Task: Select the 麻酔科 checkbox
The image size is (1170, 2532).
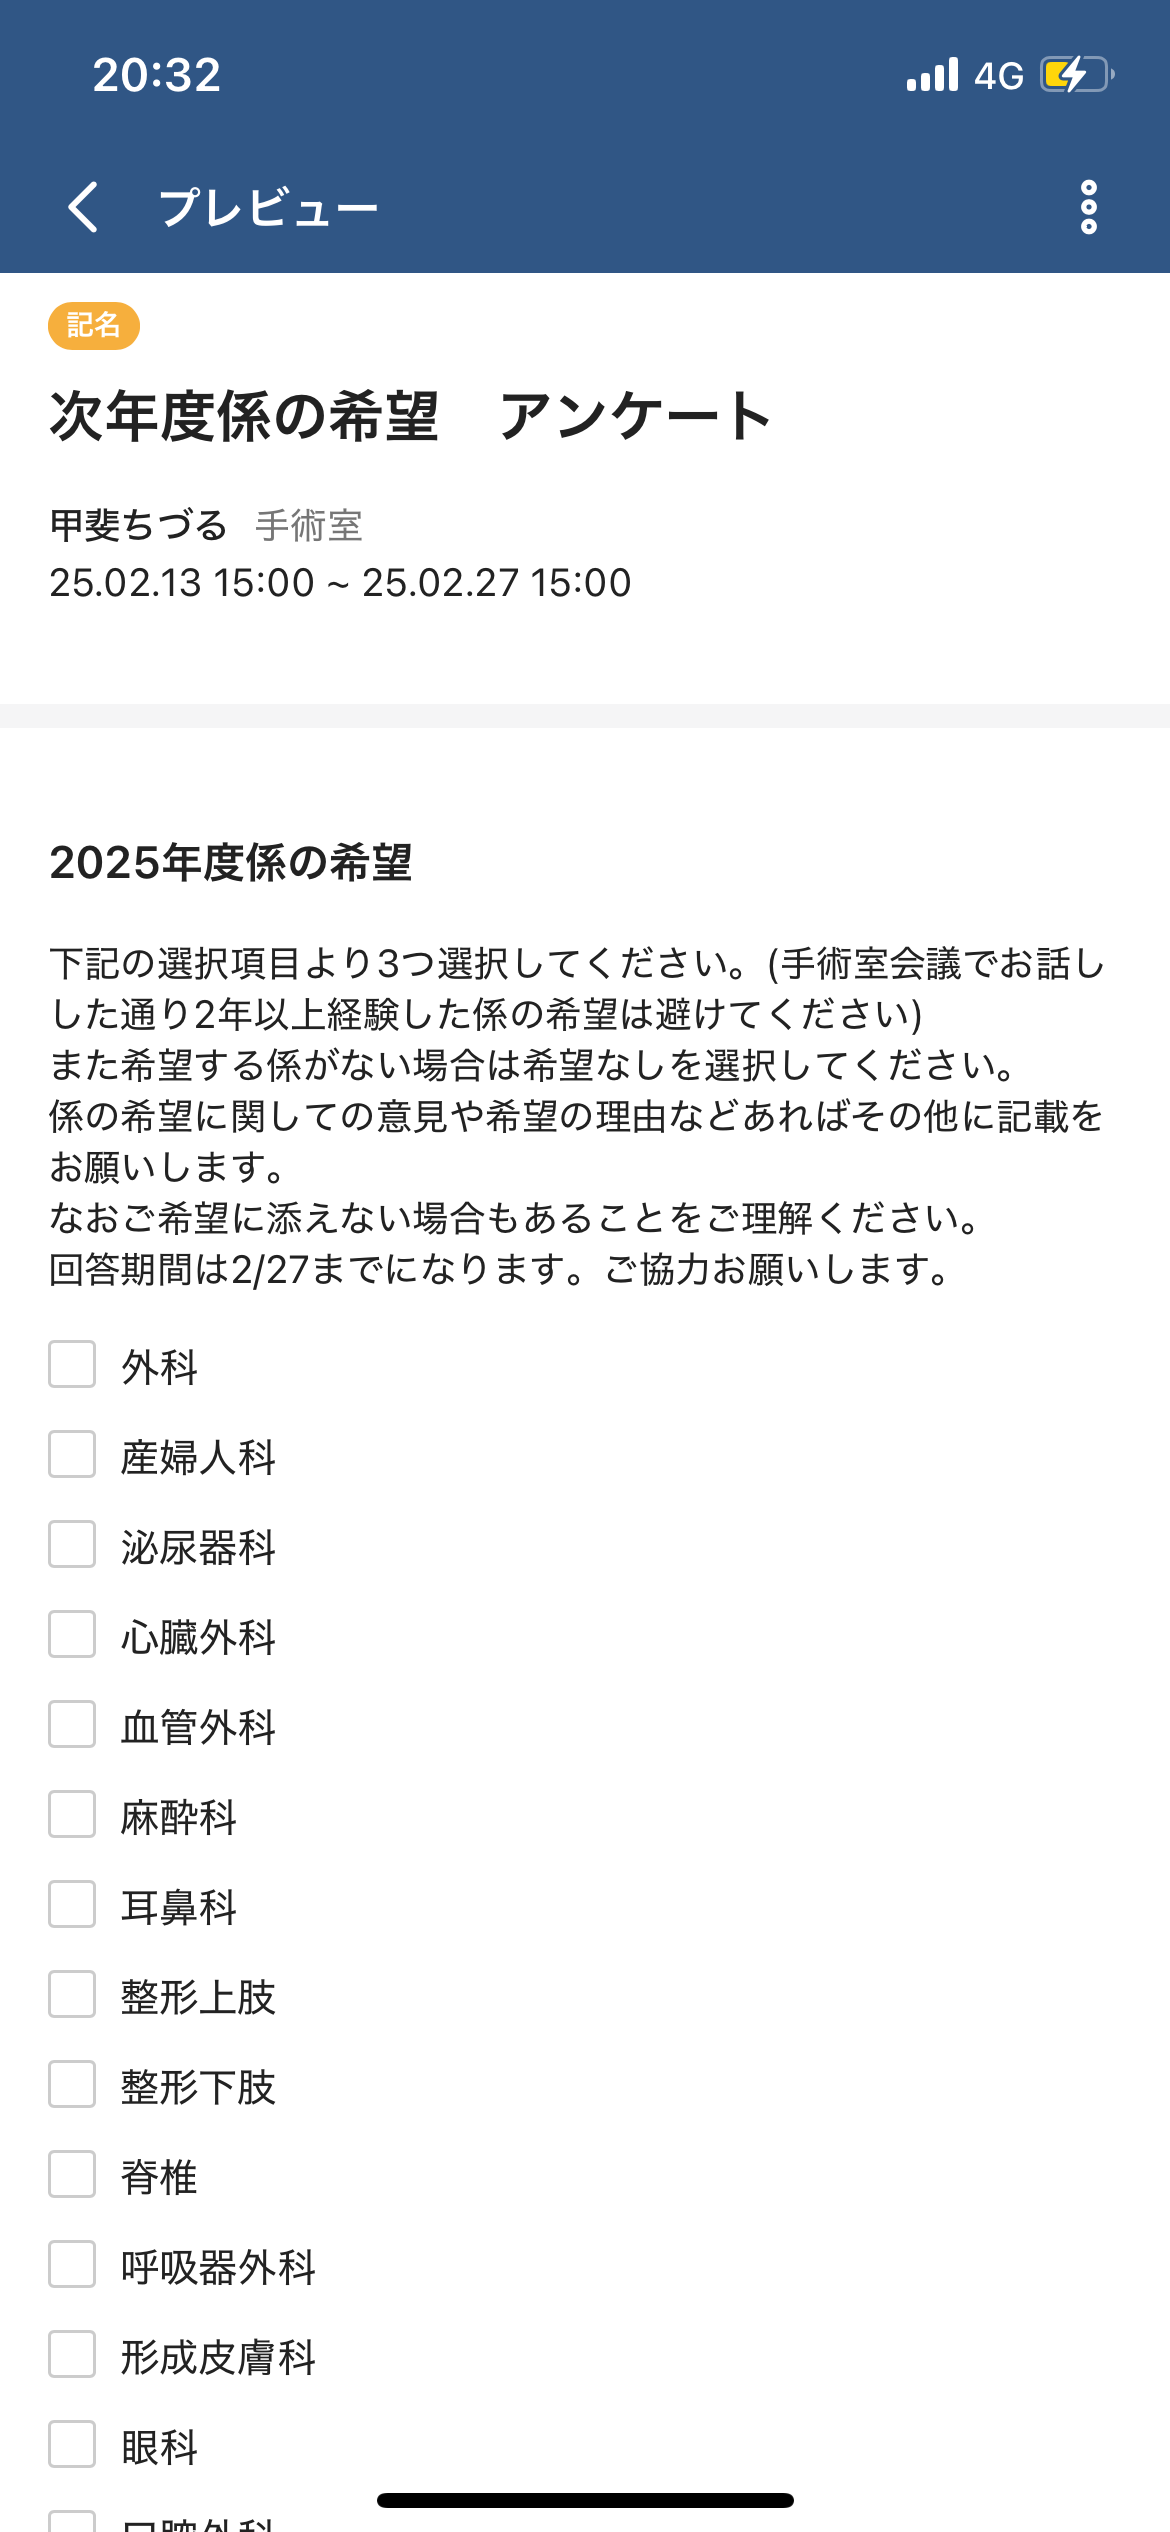Action: point(72,1815)
